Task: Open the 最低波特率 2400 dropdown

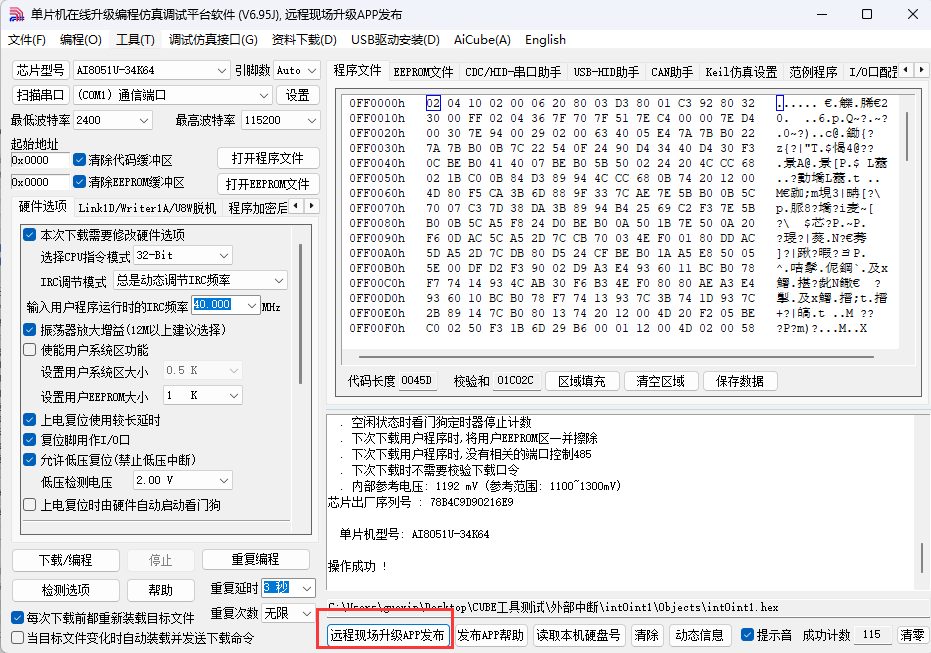Action: pos(113,121)
